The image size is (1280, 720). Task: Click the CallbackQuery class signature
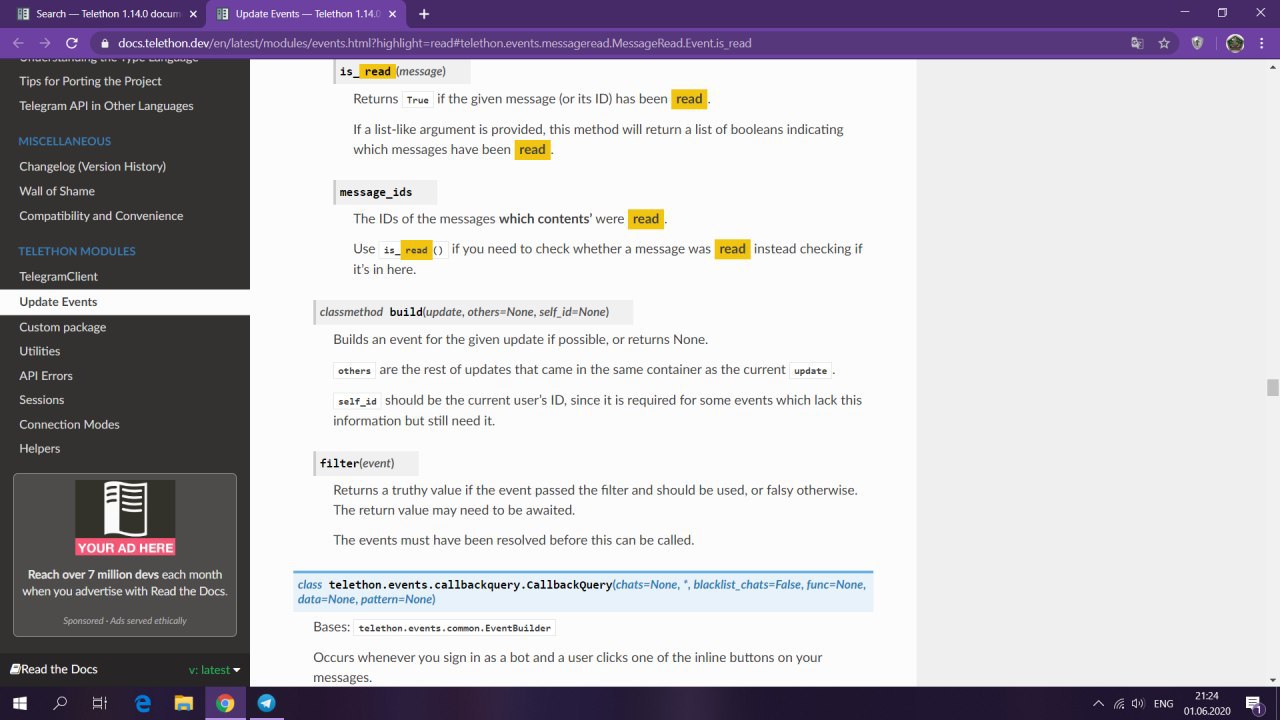coord(583,591)
